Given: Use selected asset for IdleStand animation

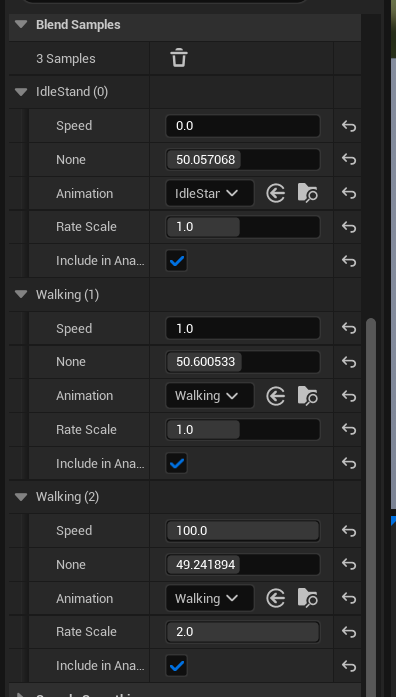Looking at the screenshot, I should [x=276, y=194].
